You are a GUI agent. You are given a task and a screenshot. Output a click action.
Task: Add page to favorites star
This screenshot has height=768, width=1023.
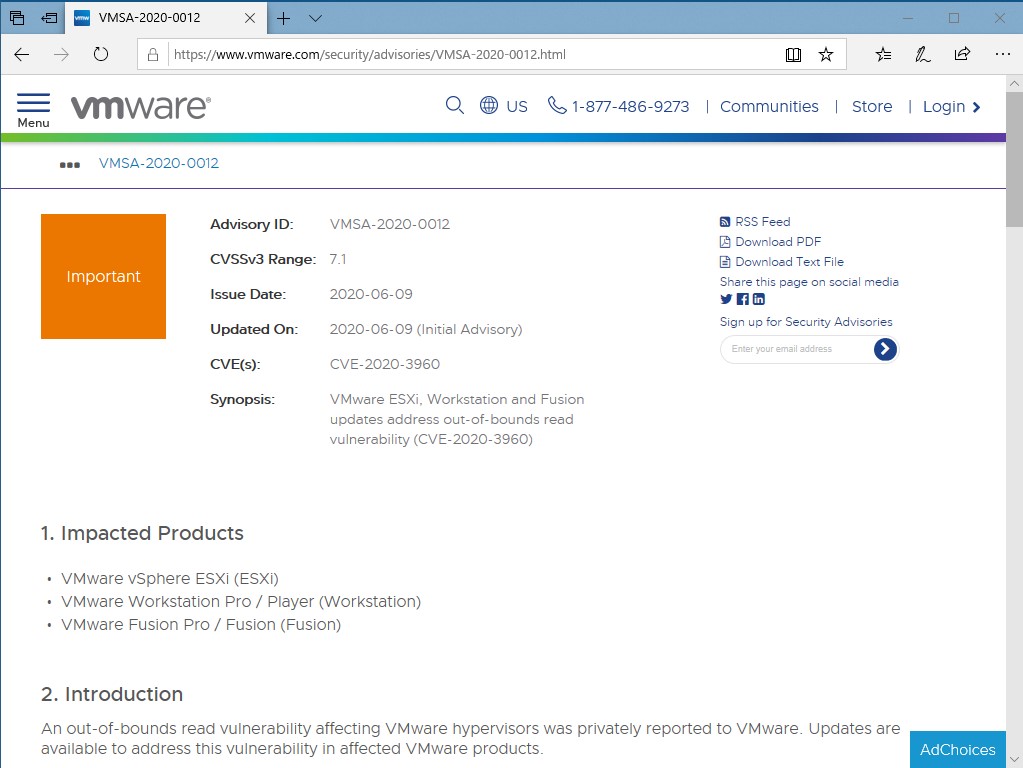[x=826, y=55]
